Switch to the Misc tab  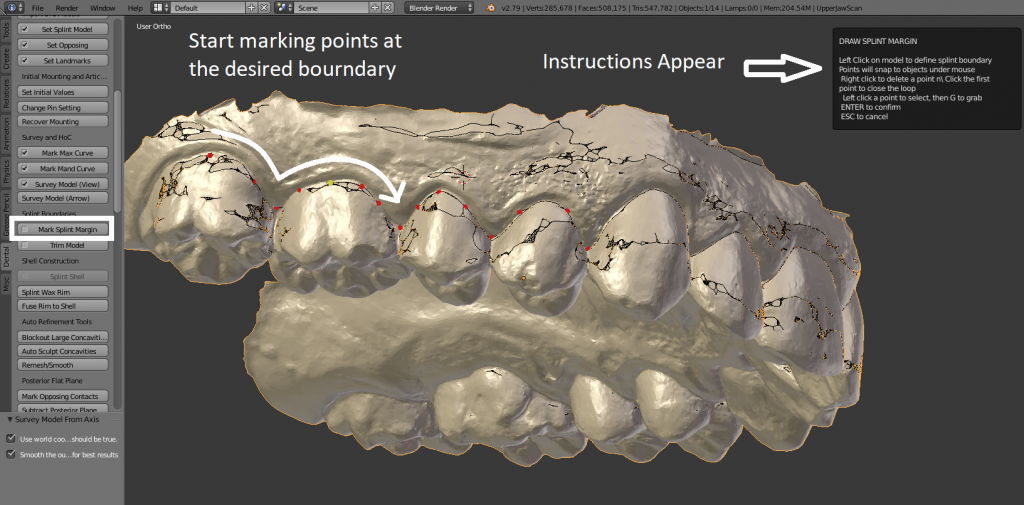pyautogui.click(x=6, y=284)
